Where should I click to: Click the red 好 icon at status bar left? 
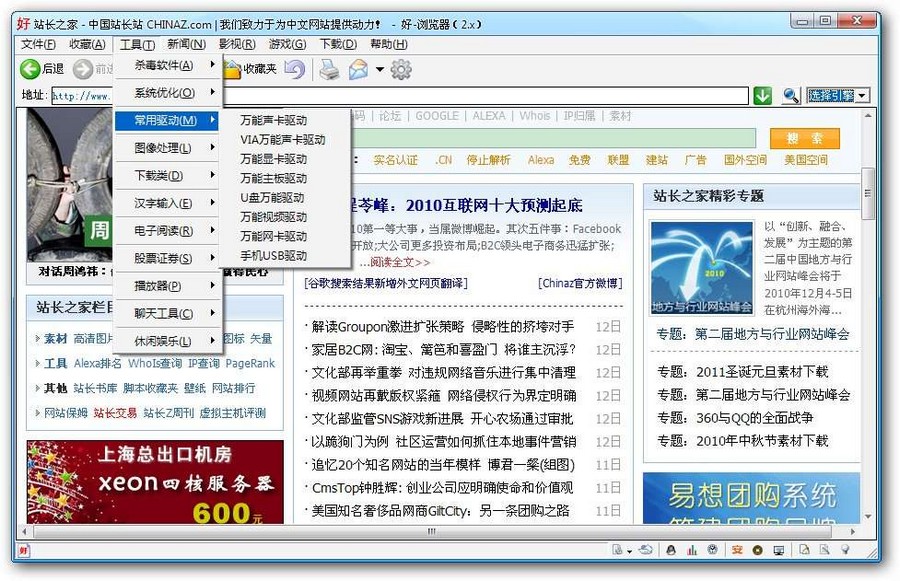click(x=24, y=550)
